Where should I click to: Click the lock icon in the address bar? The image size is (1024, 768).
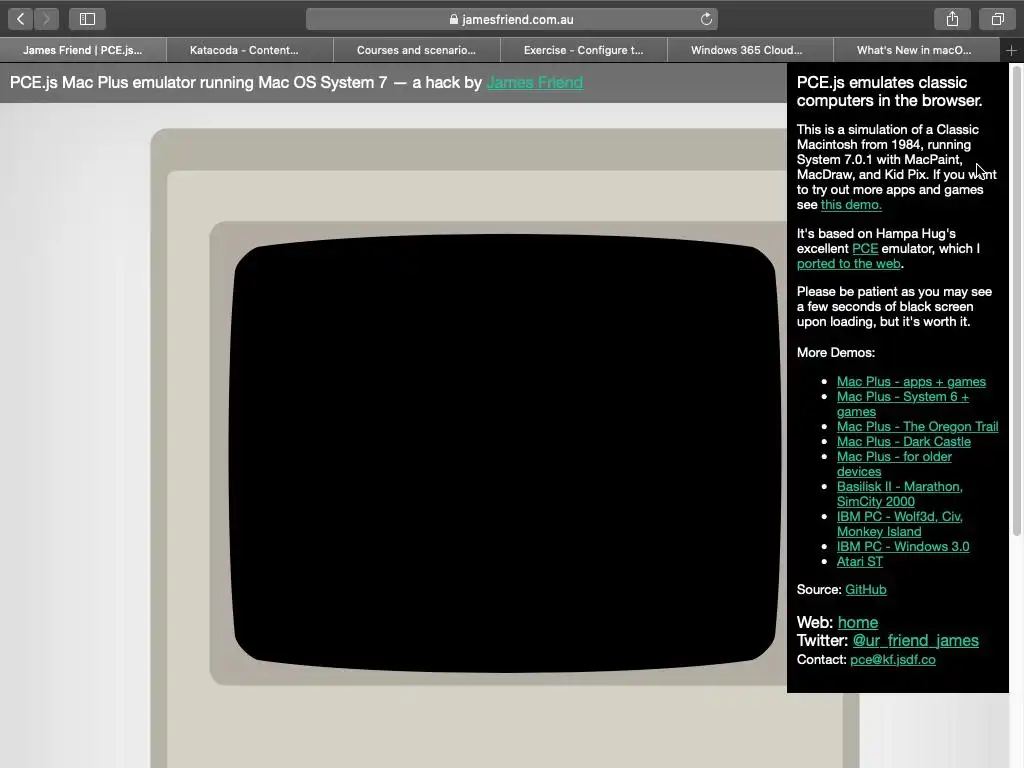point(454,20)
